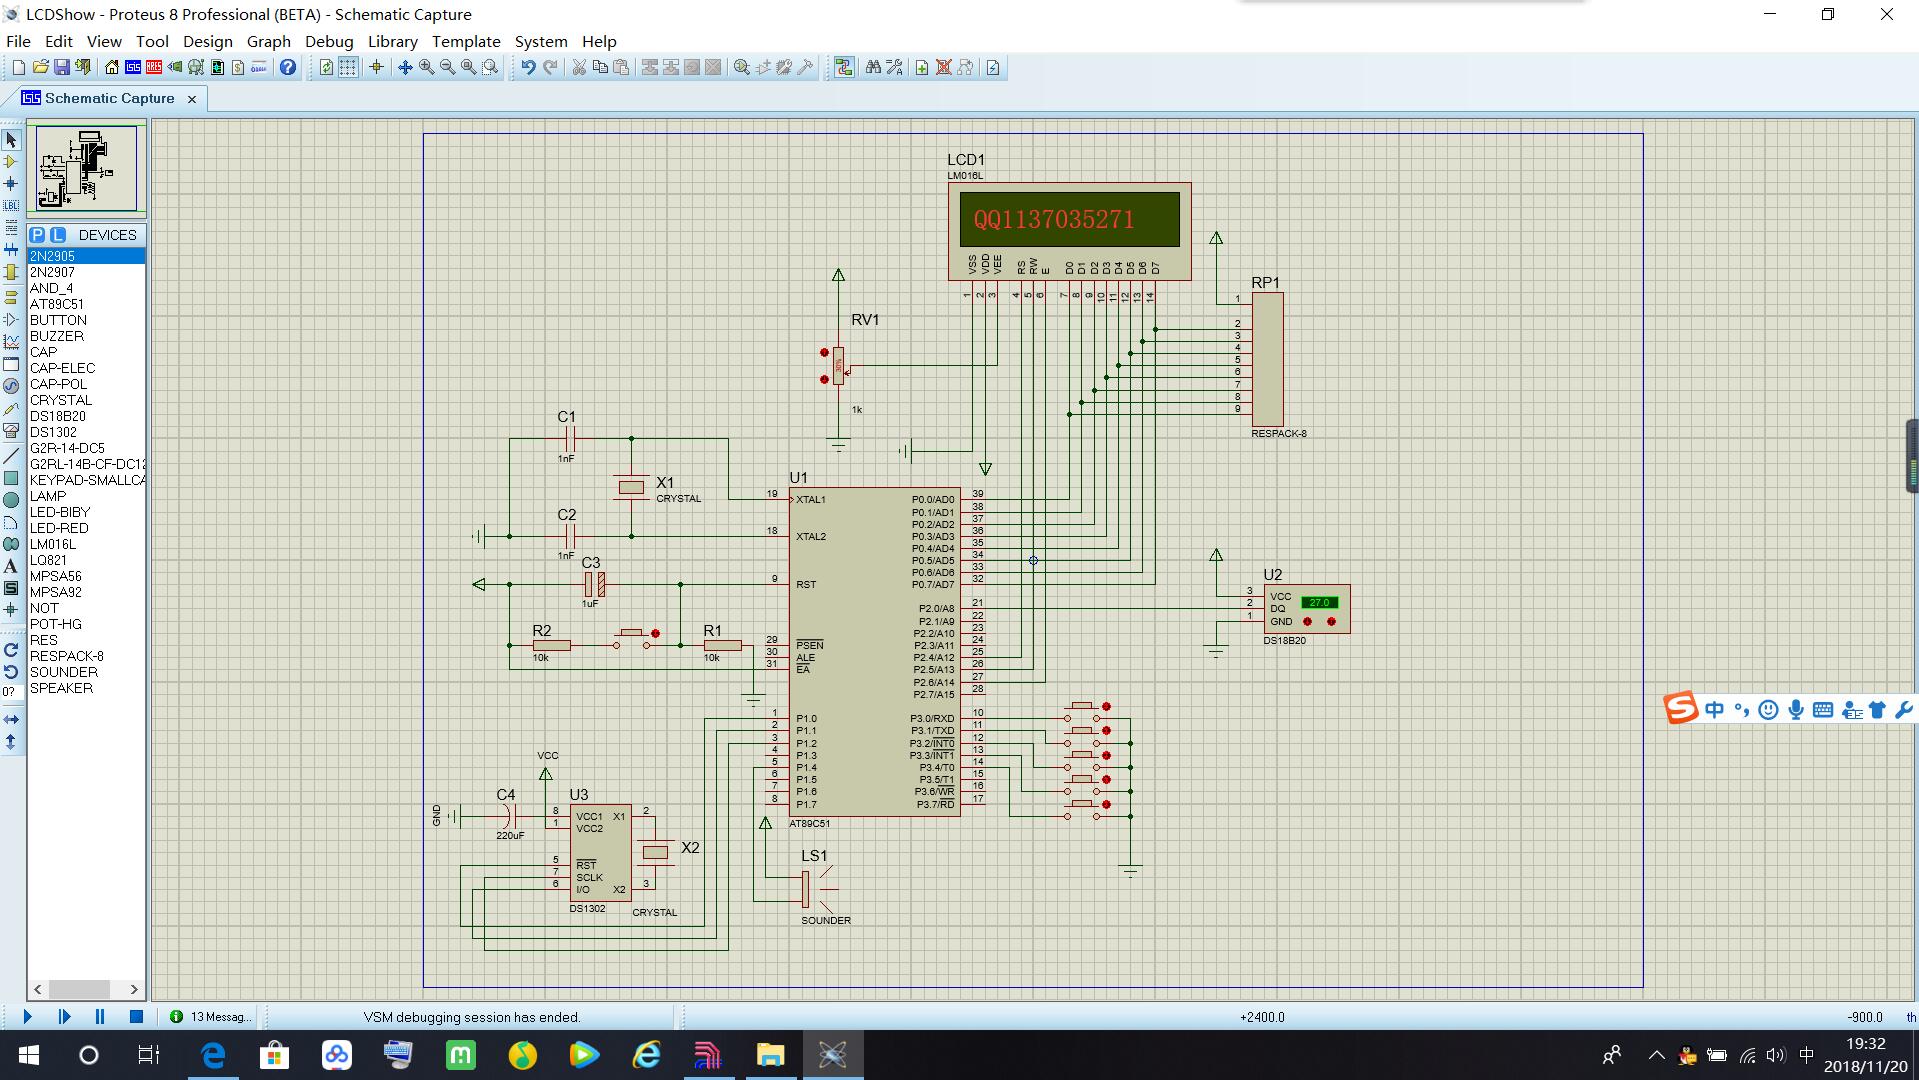Remove the current sheet icon

(x=943, y=68)
